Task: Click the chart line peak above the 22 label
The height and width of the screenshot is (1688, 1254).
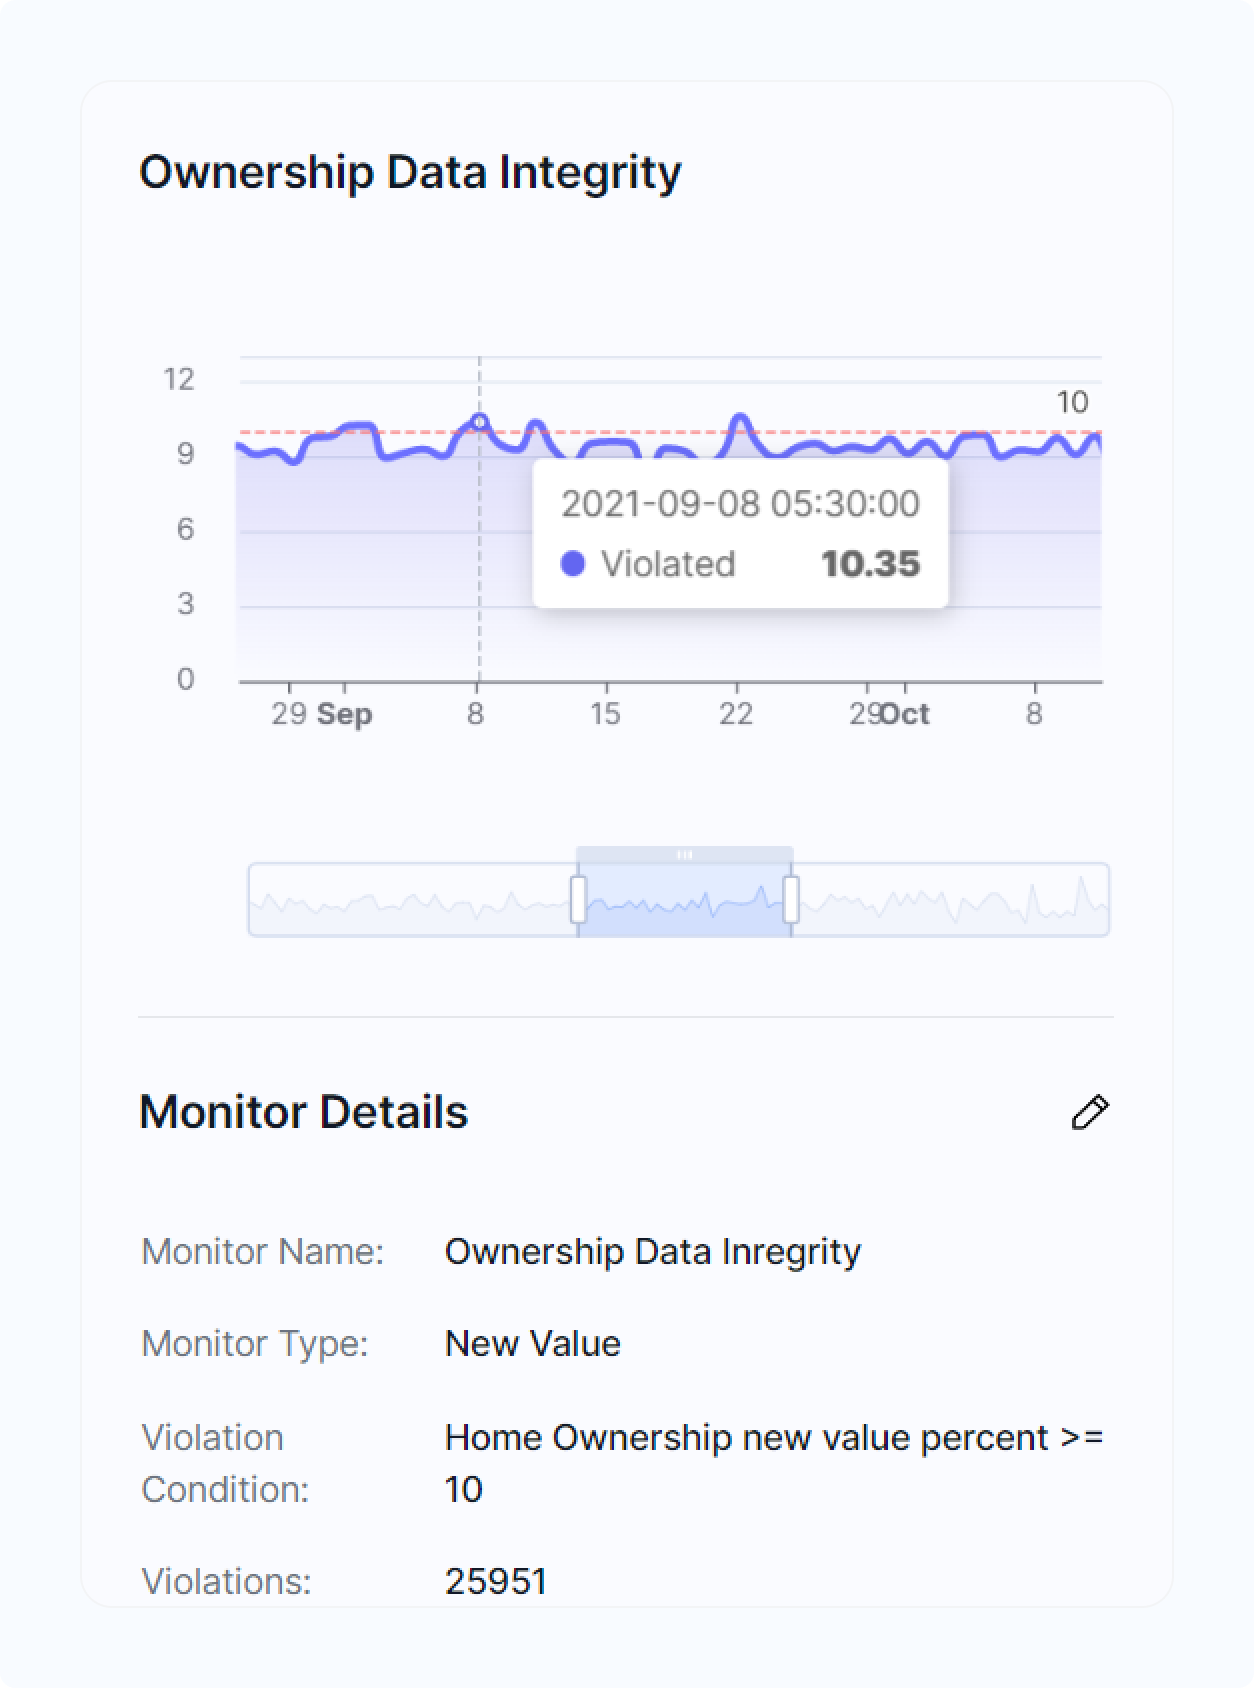Action: (740, 417)
